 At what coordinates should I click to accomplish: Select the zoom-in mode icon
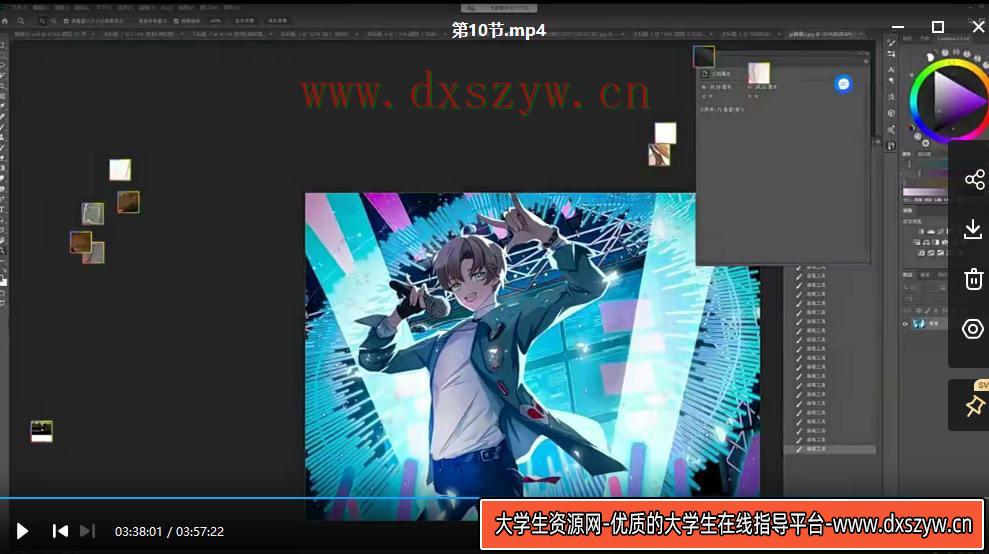(42, 21)
